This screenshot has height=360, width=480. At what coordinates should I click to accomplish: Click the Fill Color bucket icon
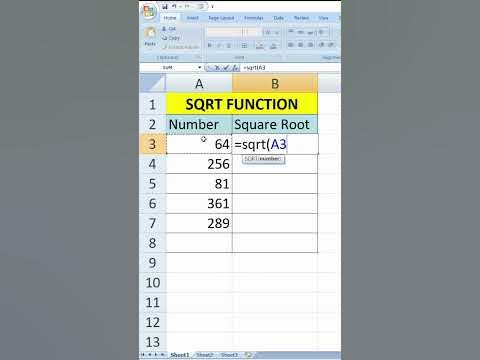tap(260, 46)
